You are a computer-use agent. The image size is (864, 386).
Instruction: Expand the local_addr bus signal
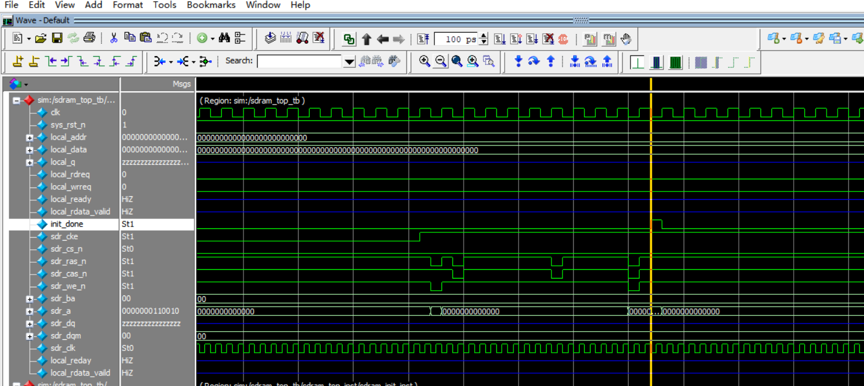[29, 137]
